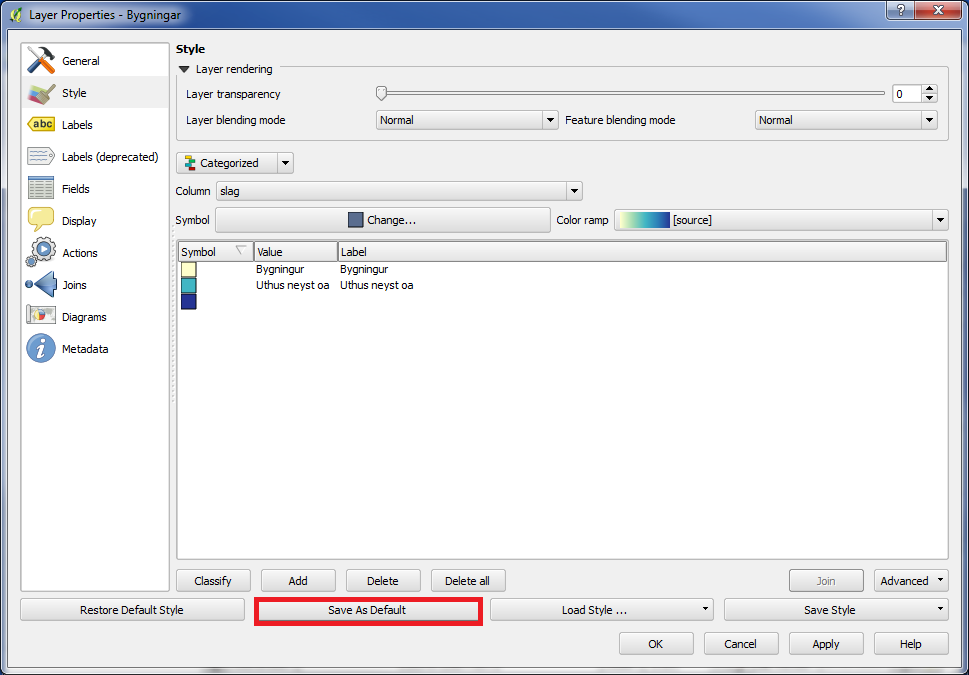Open the Labels abc tag icon
Image resolution: width=969 pixels, height=675 pixels.
[41, 125]
